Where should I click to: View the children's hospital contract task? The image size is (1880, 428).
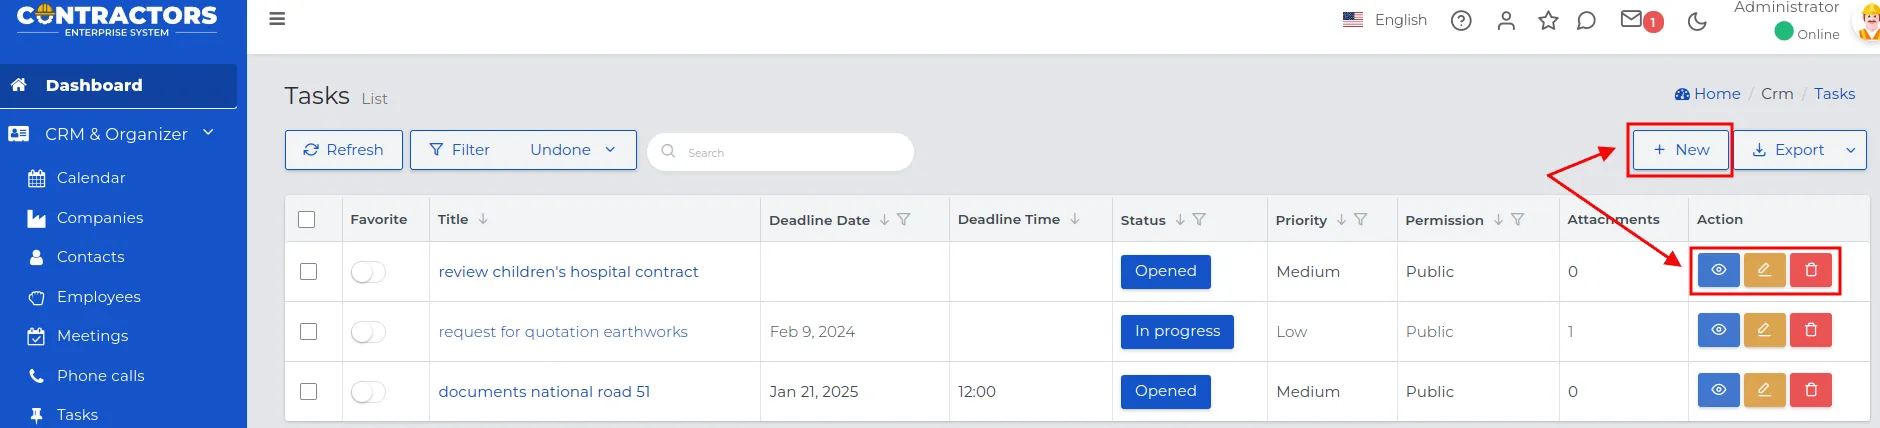1719,270
